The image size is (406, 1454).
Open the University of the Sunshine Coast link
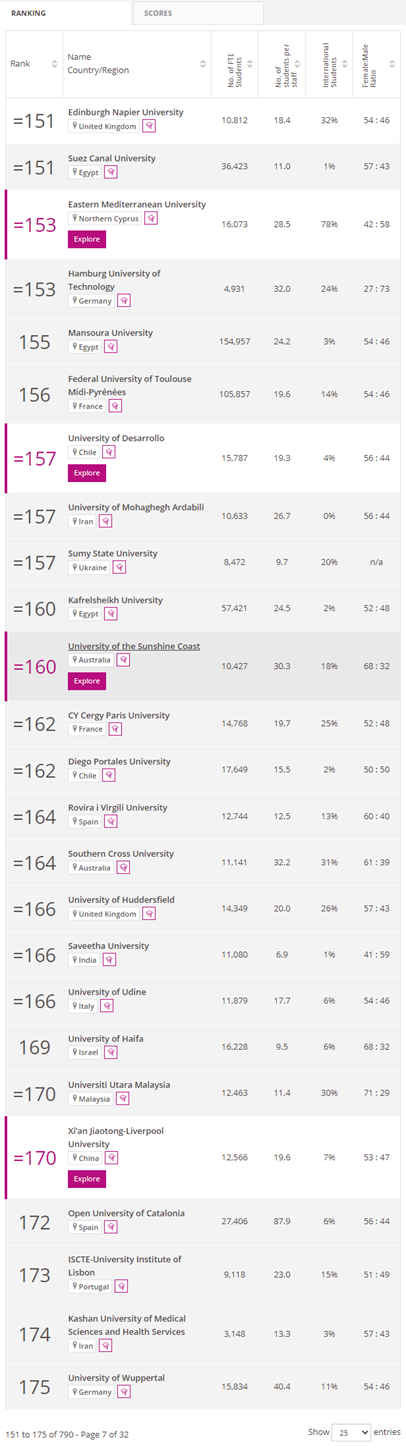[134, 646]
